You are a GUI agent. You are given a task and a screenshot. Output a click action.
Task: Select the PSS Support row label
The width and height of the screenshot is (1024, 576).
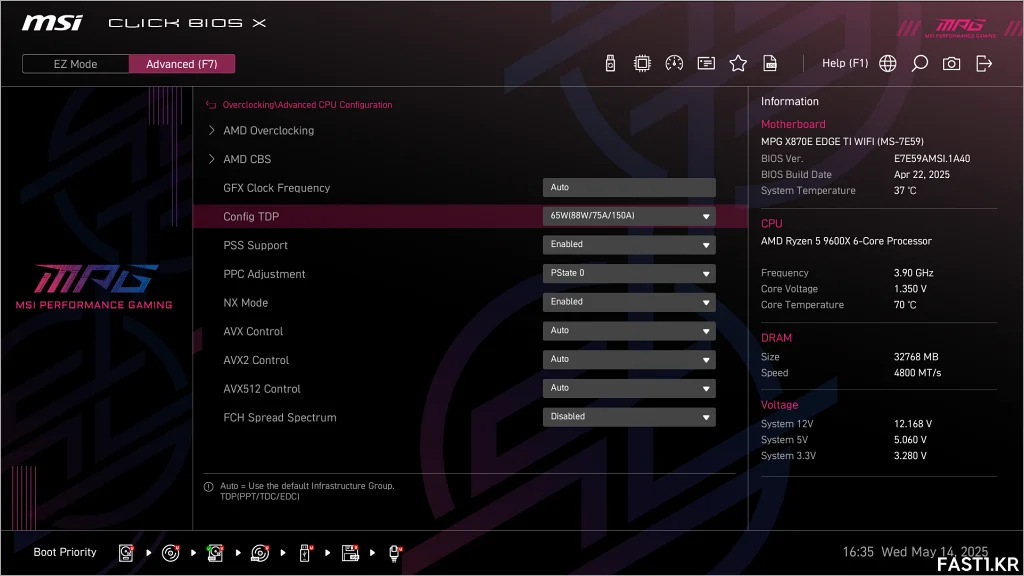pyautogui.click(x=255, y=246)
